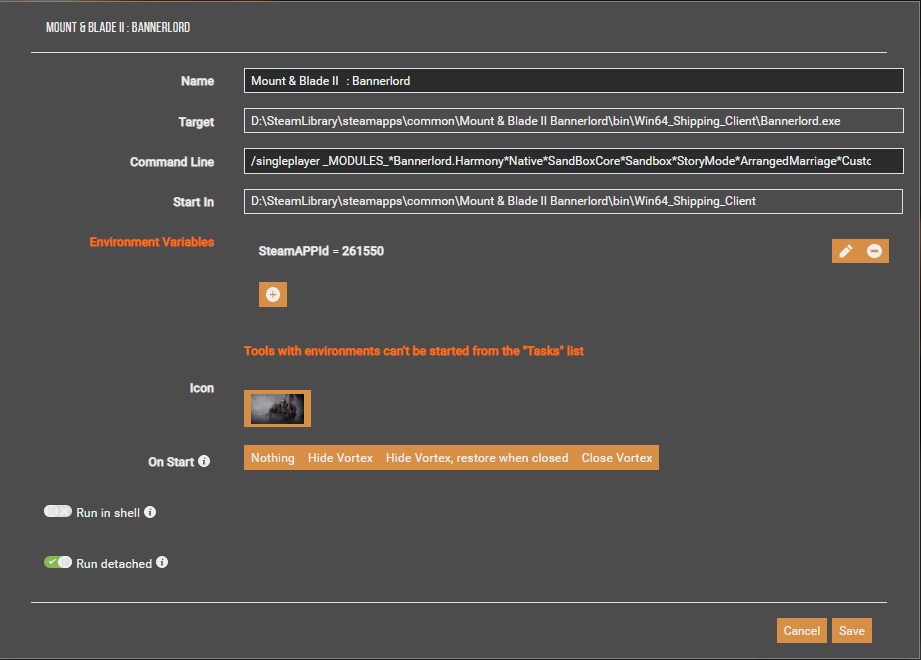Click the Name input field
921x660 pixels.
[574, 81]
